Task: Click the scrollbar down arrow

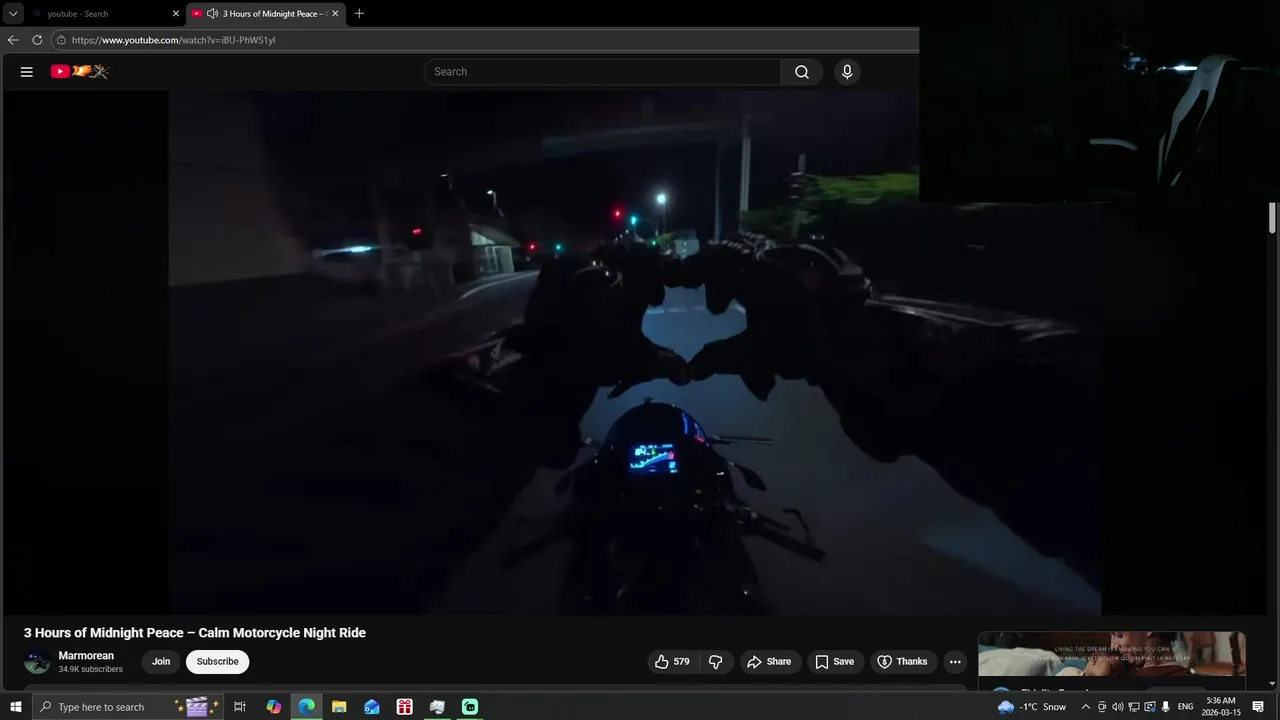Action: (x=1273, y=684)
